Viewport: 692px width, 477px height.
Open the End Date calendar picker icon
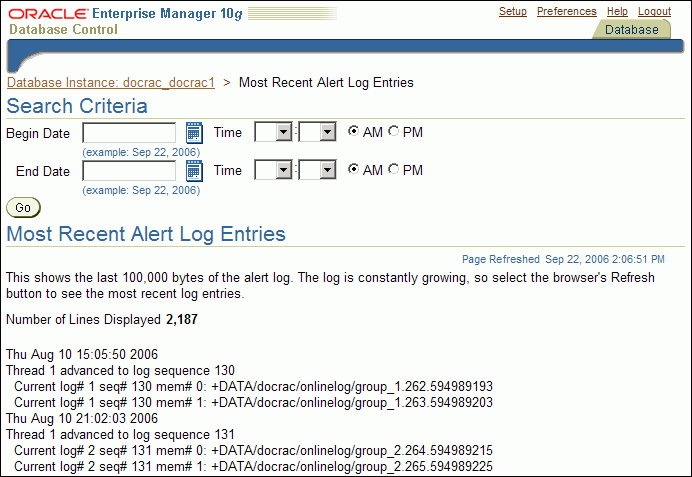pyautogui.click(x=194, y=171)
